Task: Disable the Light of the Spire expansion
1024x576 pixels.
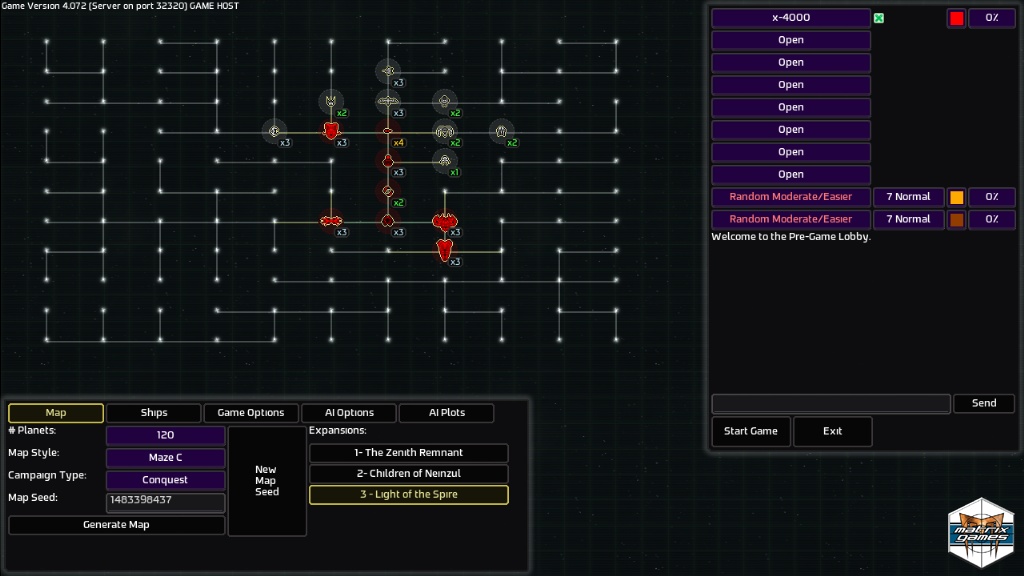Action: [409, 494]
